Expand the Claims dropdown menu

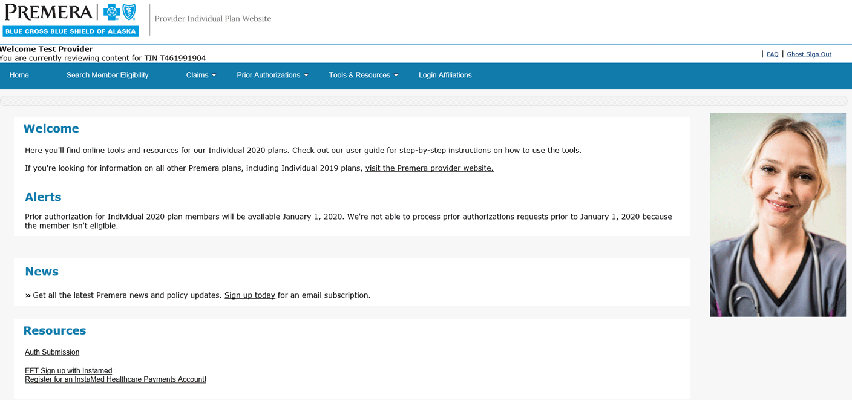200,75
